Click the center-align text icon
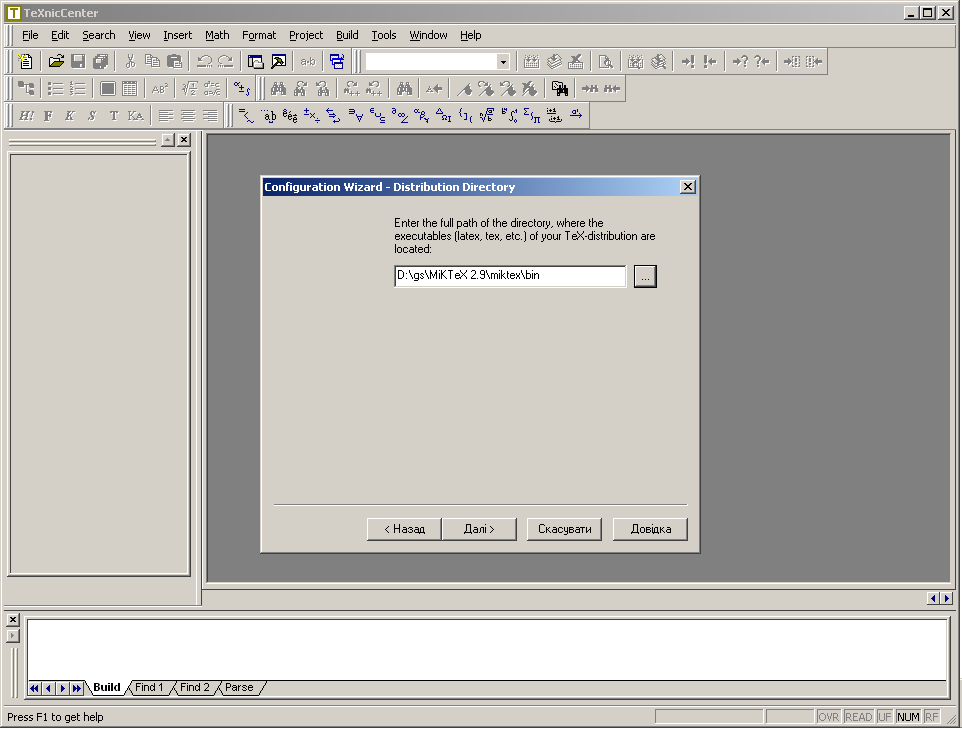The image size is (962, 729). click(x=187, y=116)
